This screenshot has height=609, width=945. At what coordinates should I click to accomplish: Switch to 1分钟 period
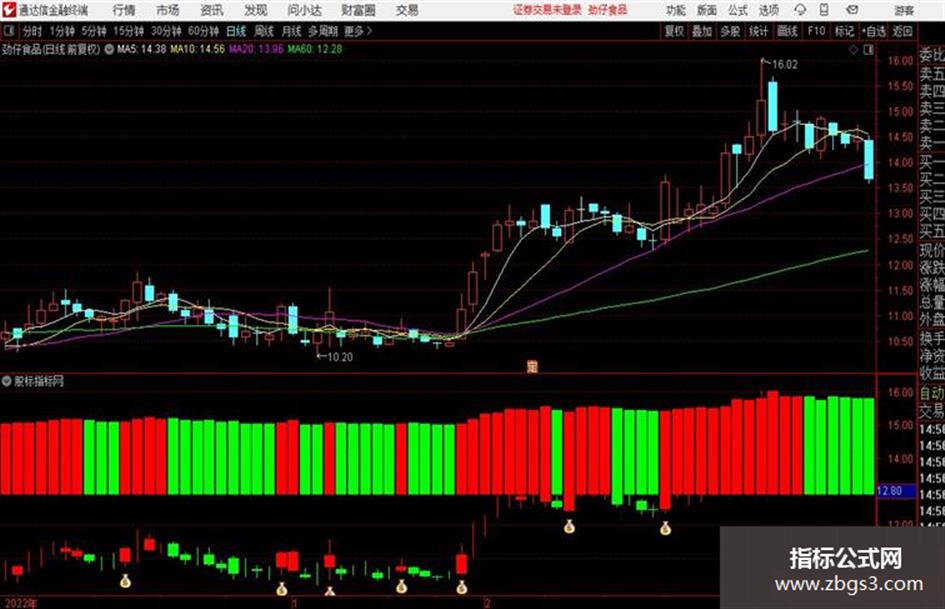pyautogui.click(x=62, y=31)
